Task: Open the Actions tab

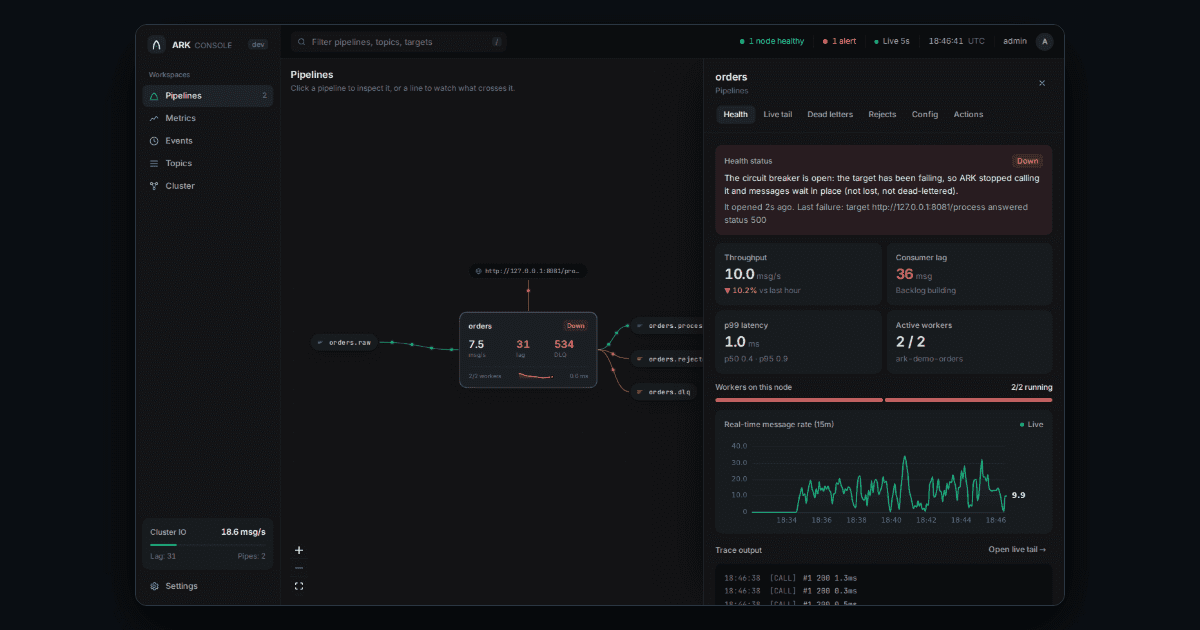Action: [968, 114]
